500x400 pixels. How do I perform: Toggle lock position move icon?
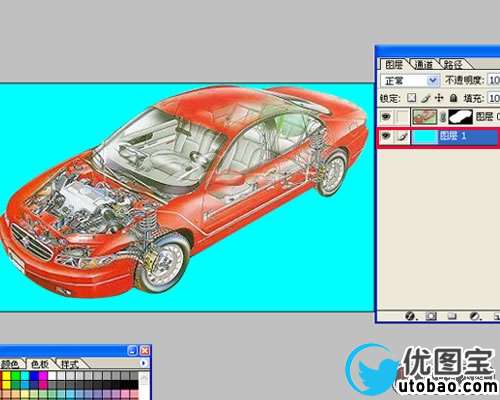click(439, 98)
